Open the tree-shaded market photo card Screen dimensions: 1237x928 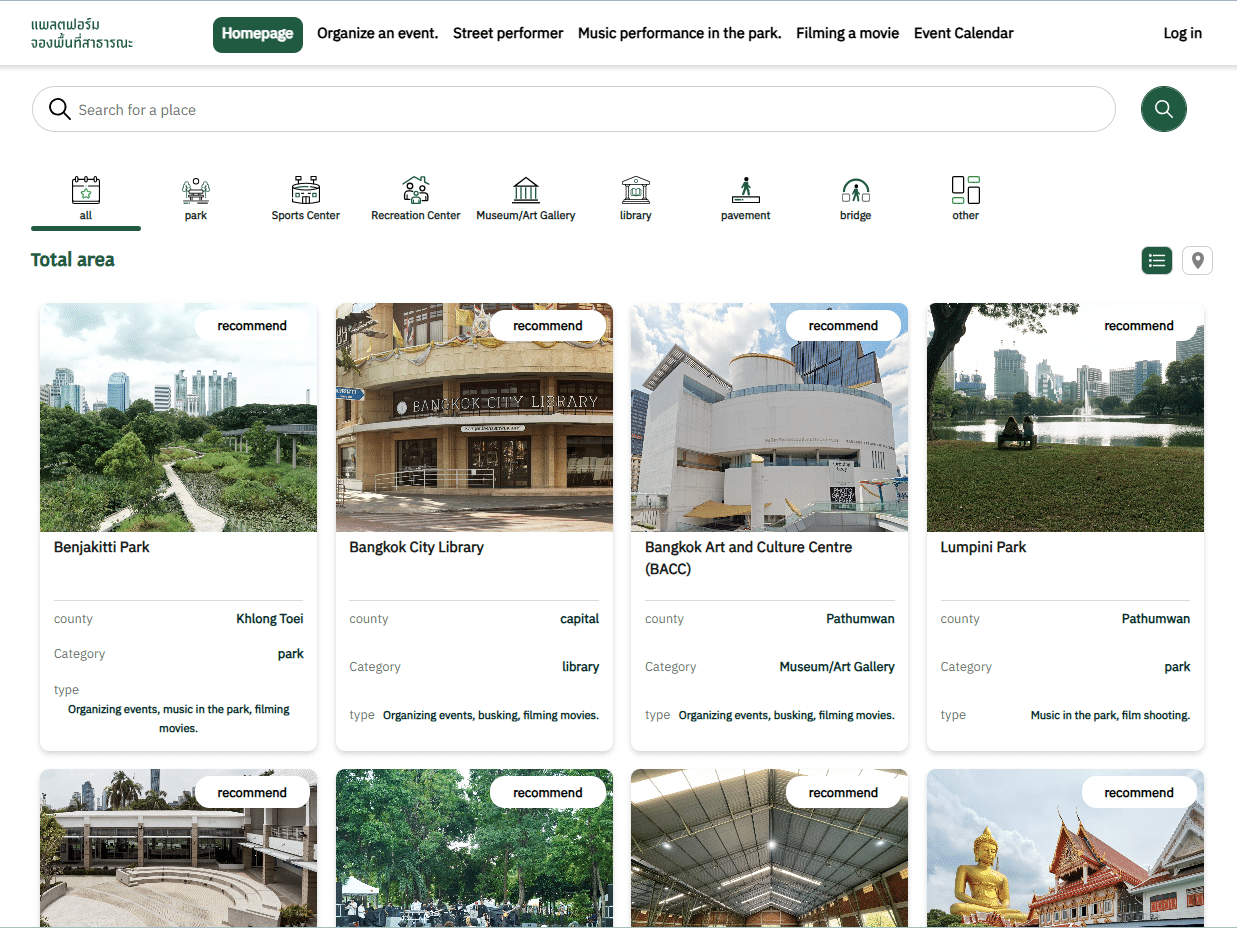pos(474,848)
